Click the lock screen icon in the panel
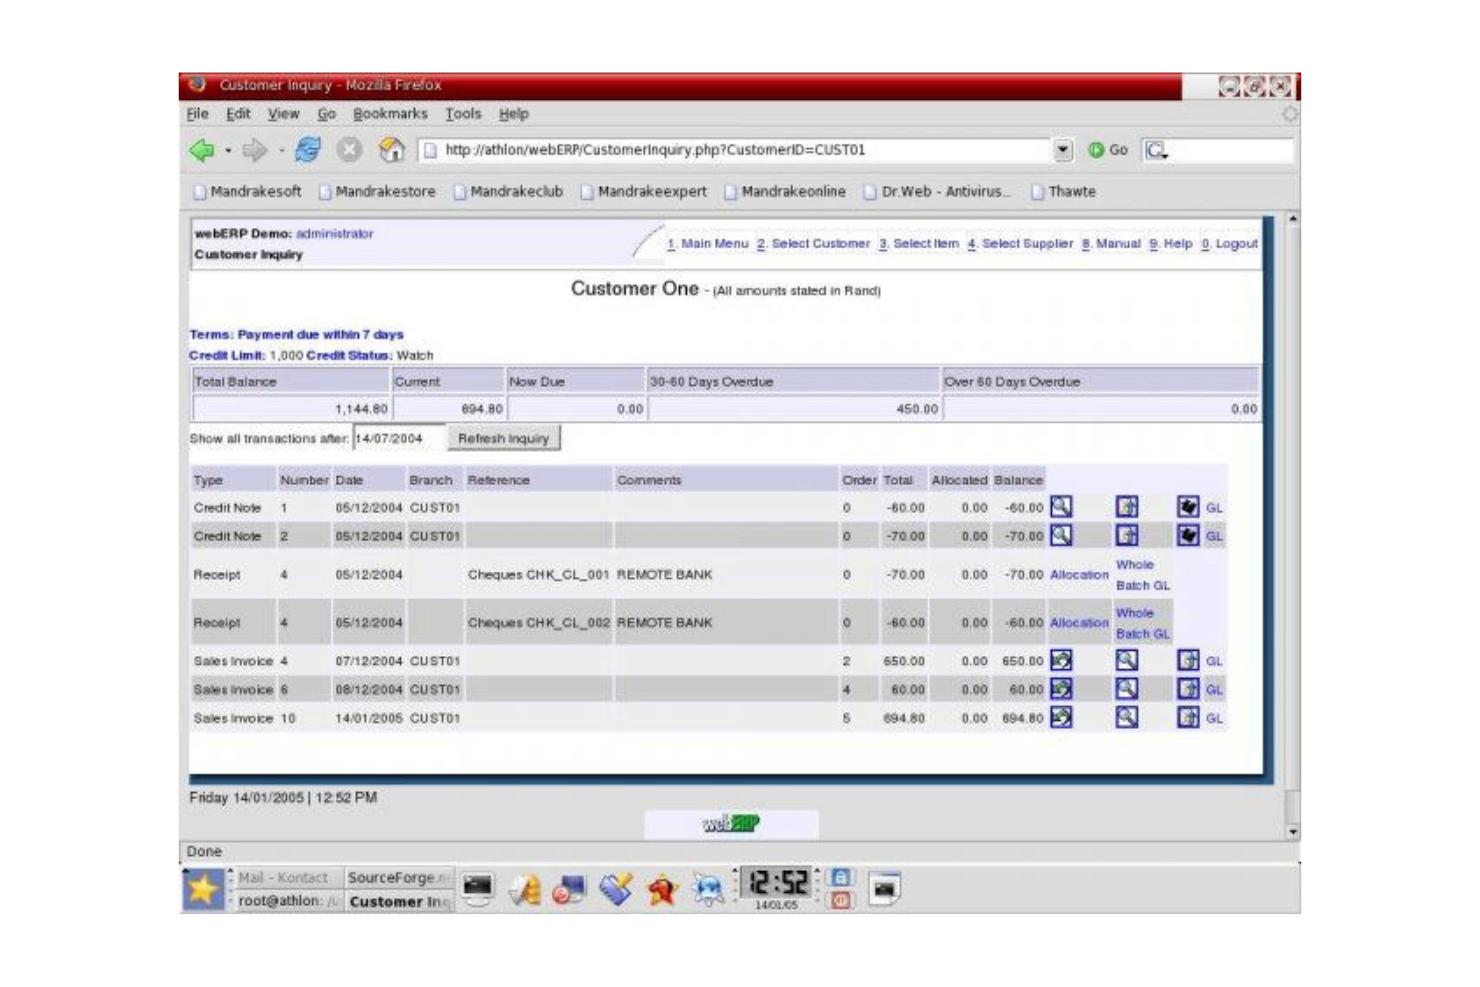The height and width of the screenshot is (987, 1480). coord(841,877)
